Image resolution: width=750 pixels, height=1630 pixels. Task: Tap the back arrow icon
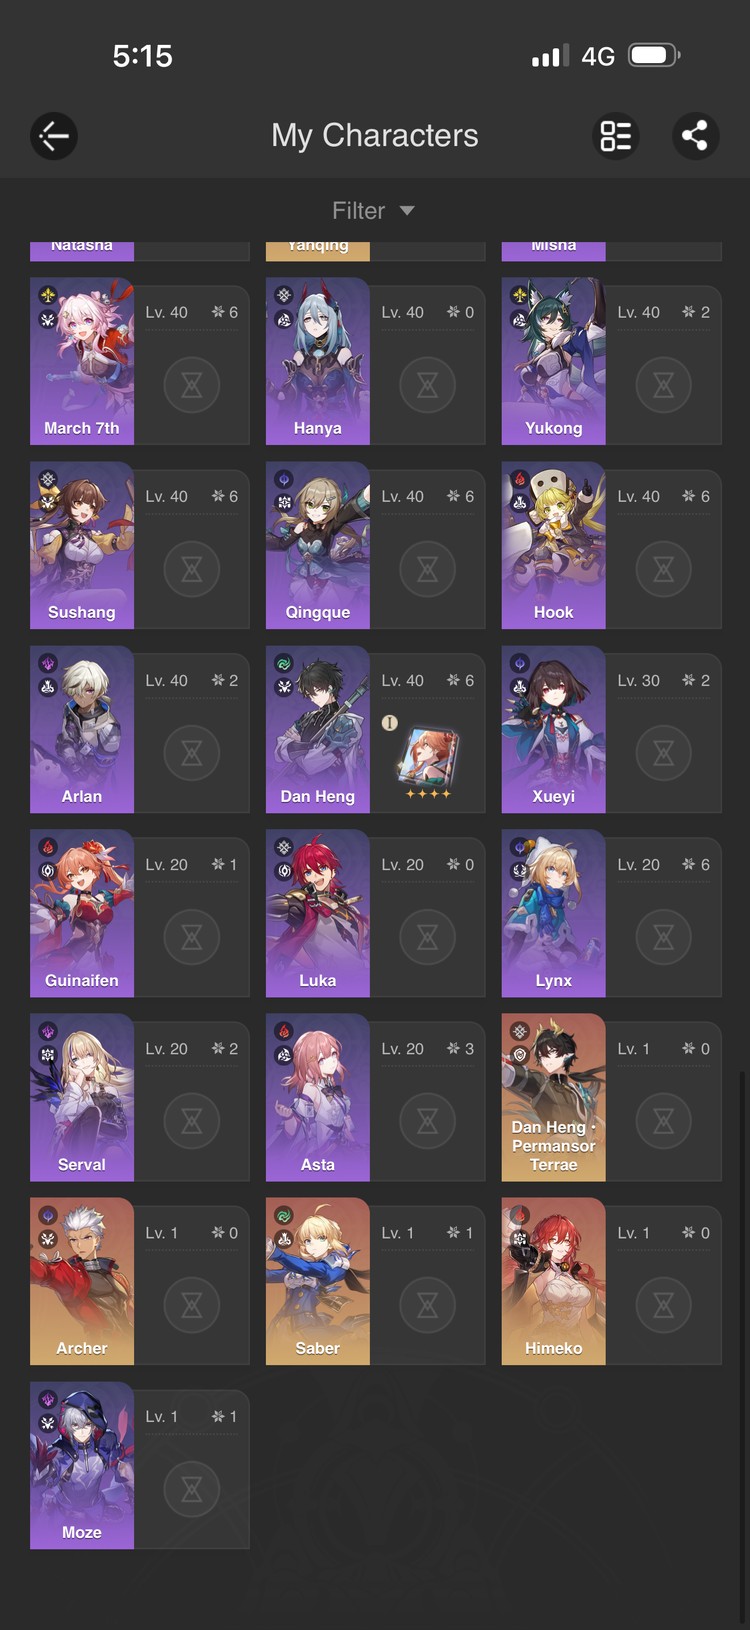(54, 136)
